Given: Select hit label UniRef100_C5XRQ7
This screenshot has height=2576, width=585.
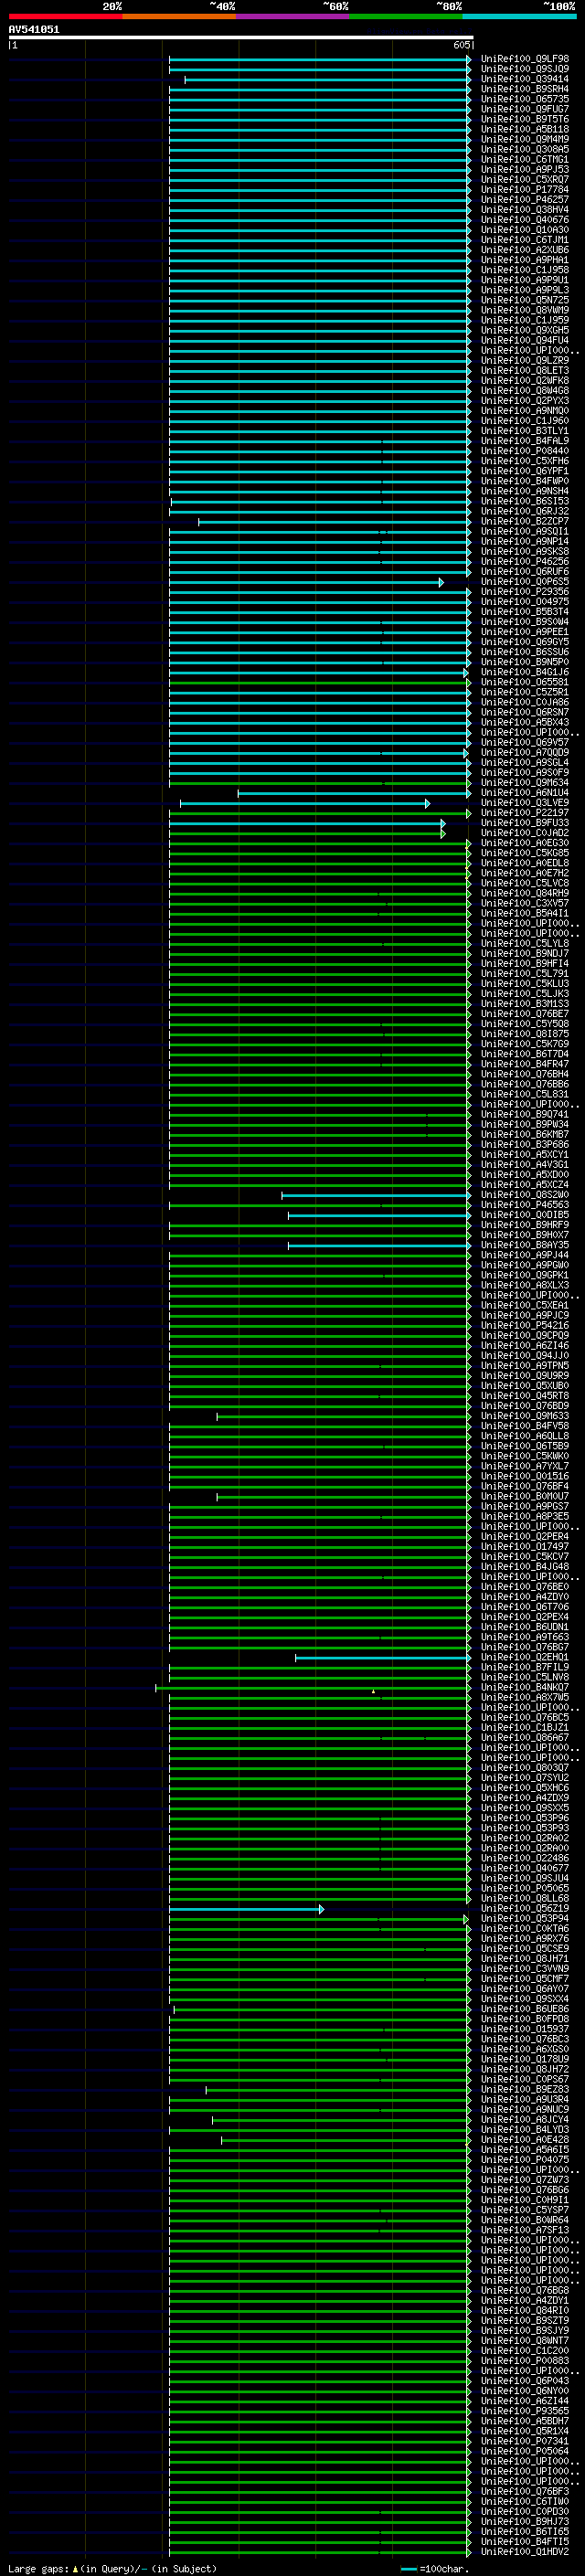Looking at the screenshot, I should (524, 179).
